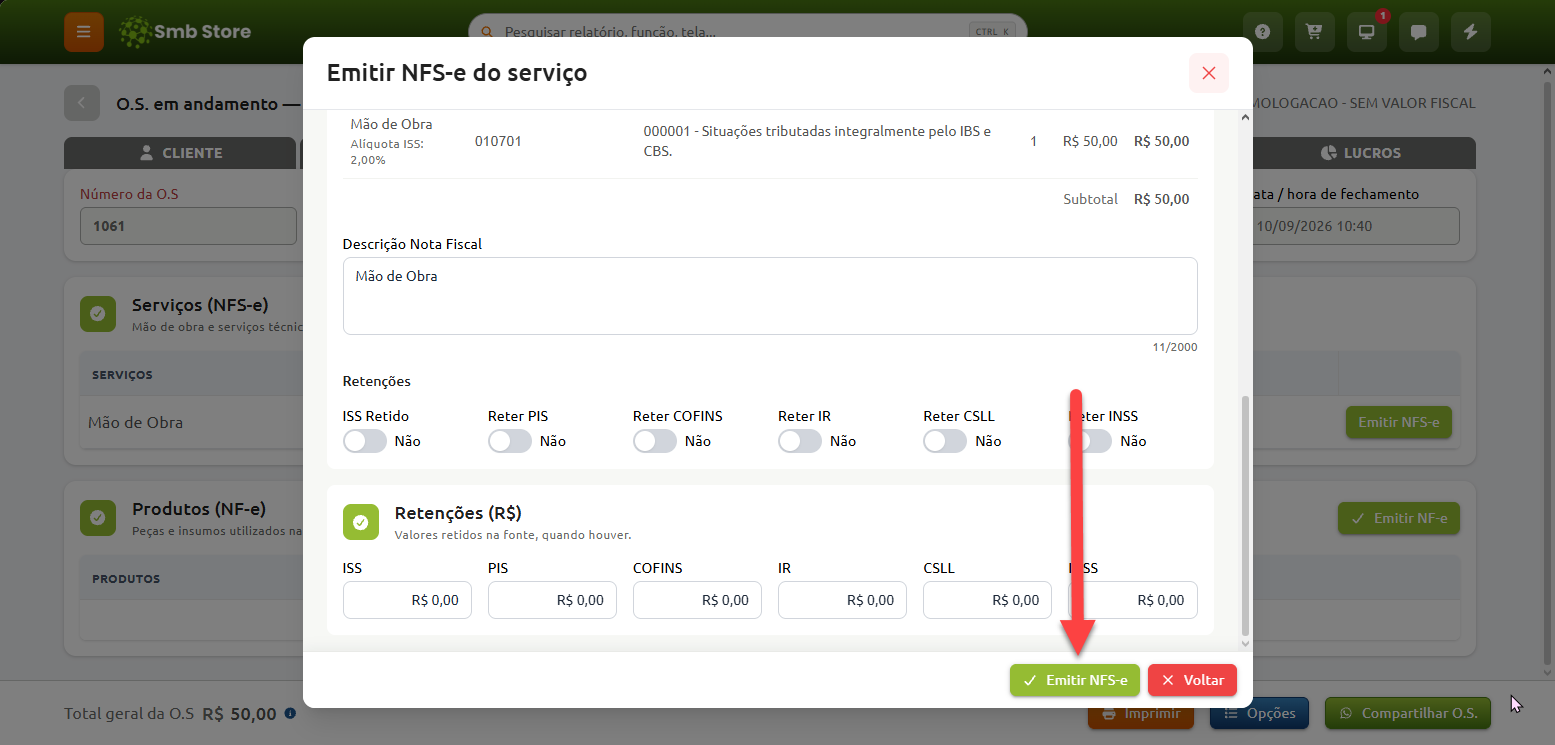Click the COFINS retention value field
Image resolution: width=1555 pixels, height=745 pixels.
coord(697,600)
